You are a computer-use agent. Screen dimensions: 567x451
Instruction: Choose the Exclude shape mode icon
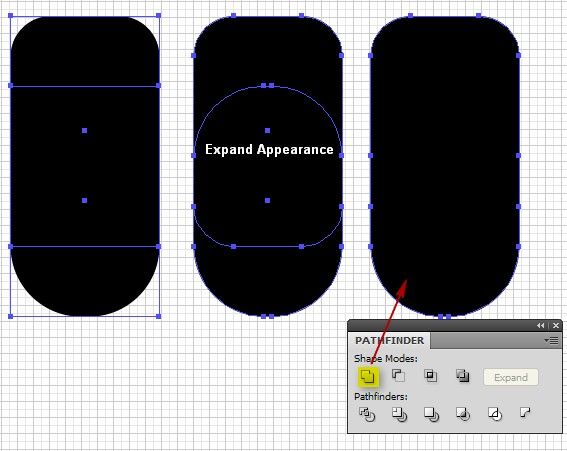462,376
